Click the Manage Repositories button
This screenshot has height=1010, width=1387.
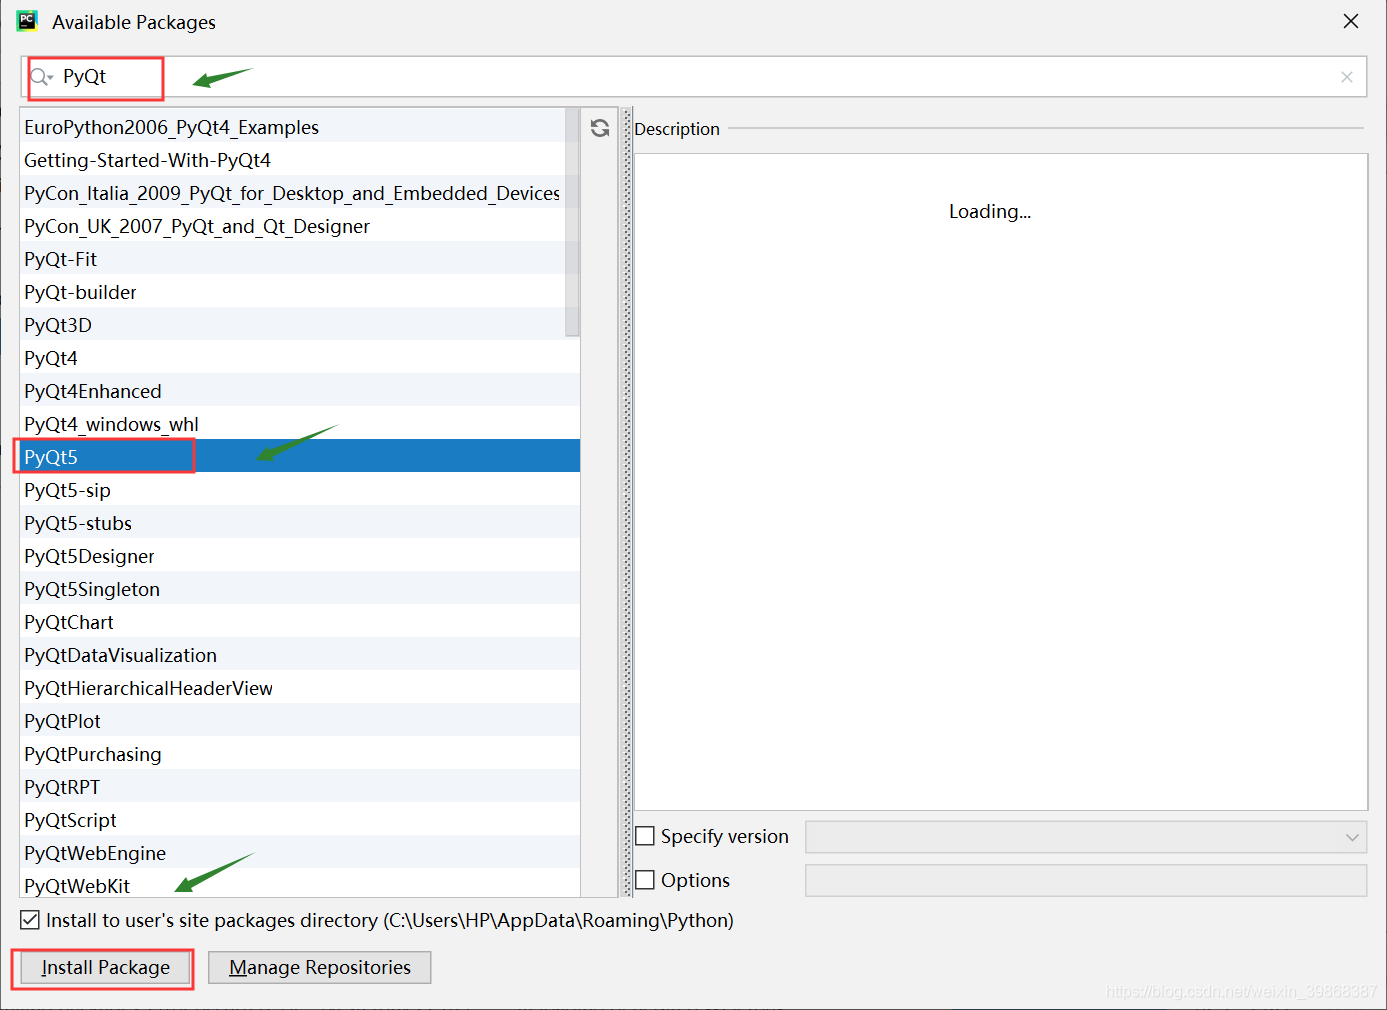click(320, 967)
